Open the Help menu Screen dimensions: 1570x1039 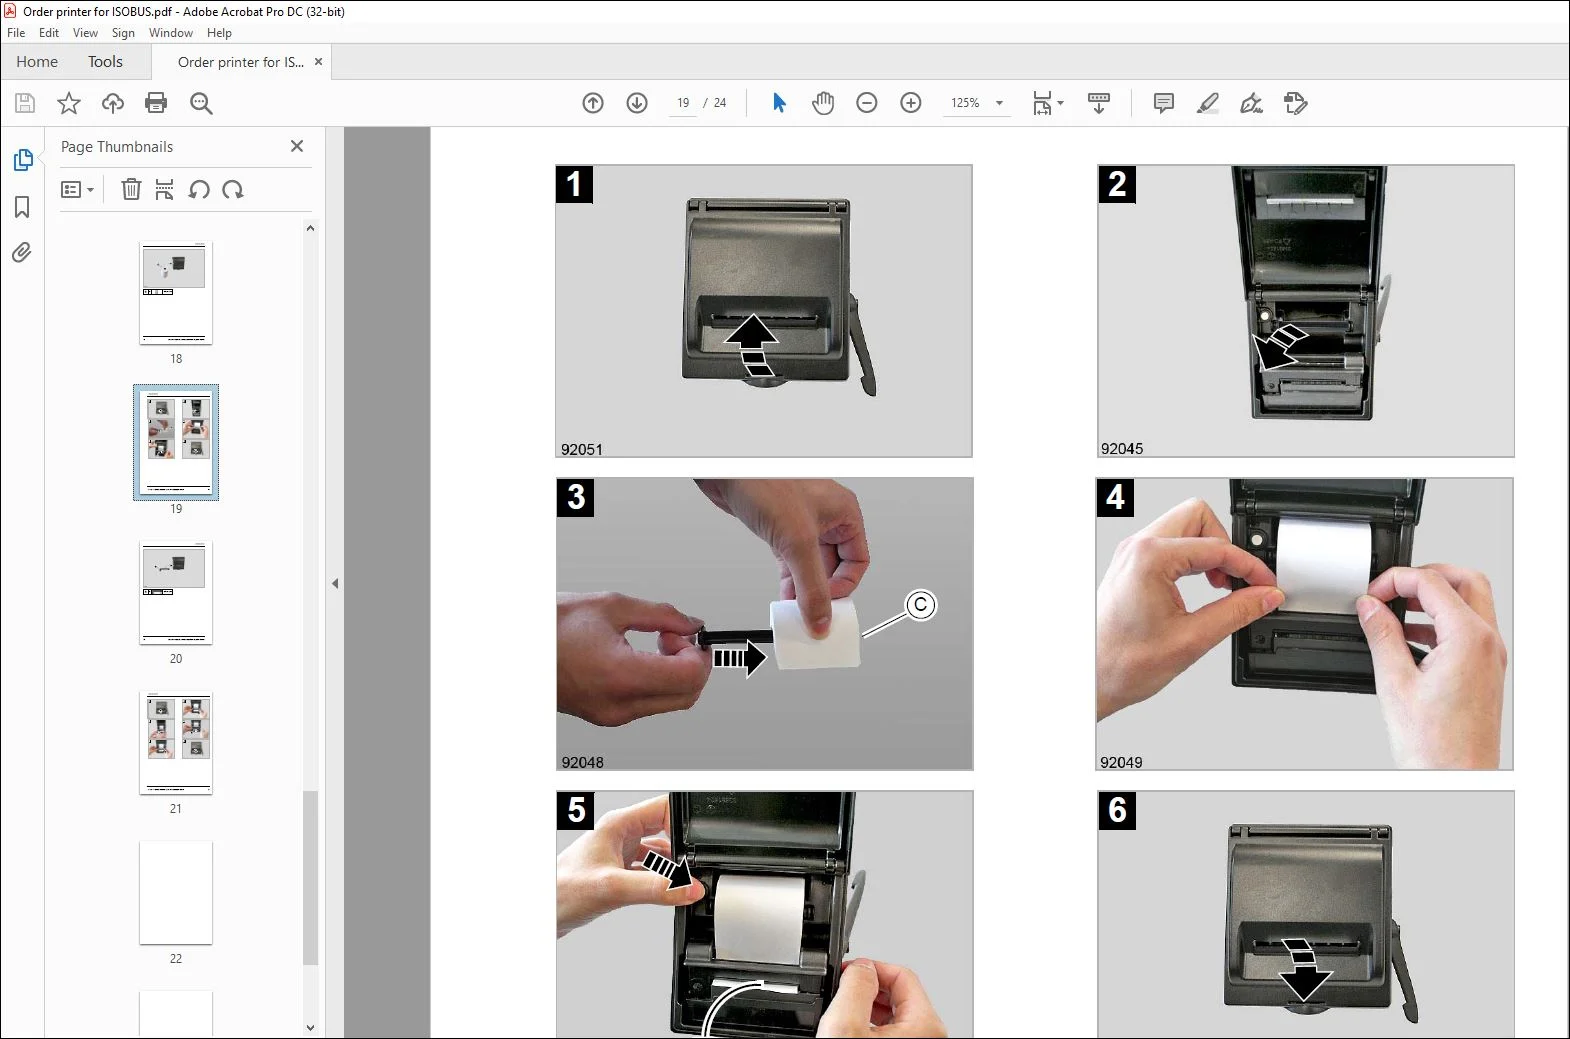219,33
